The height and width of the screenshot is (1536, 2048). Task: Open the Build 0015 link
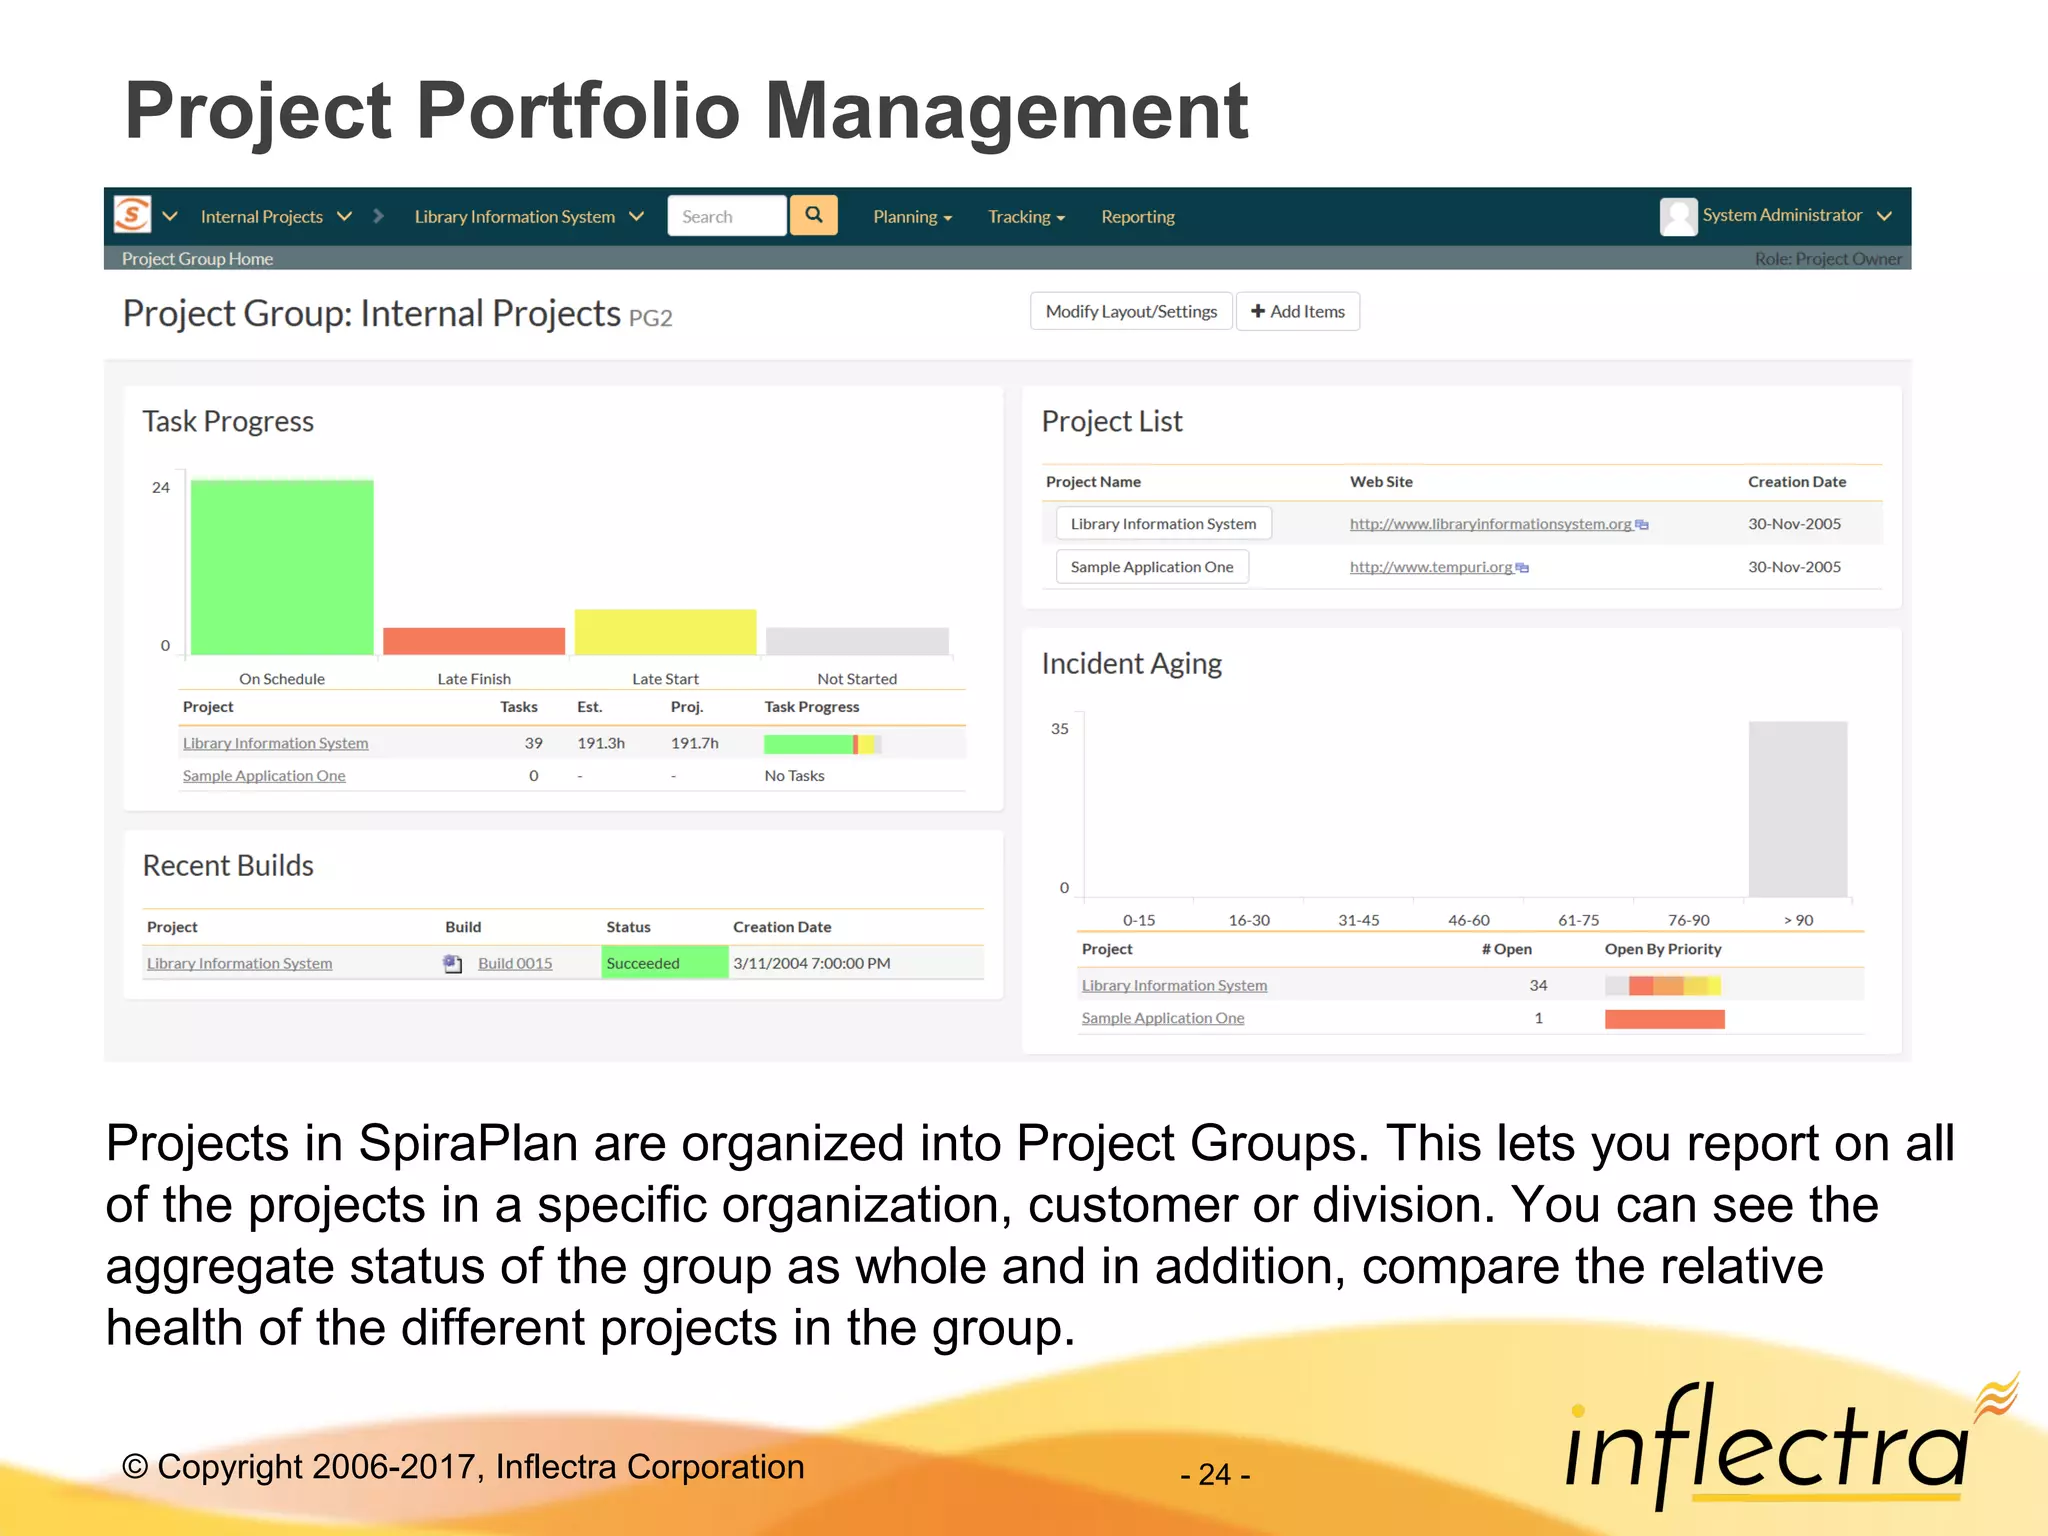515,963
